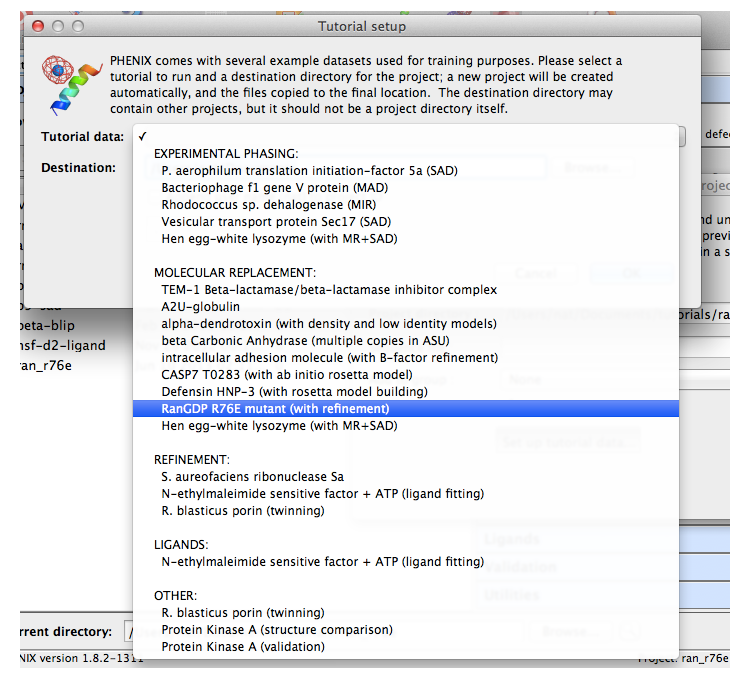The height and width of the screenshot is (680, 750).
Task: Choose S. aureofaciens ribonuclease Sa
Action: click(x=252, y=477)
